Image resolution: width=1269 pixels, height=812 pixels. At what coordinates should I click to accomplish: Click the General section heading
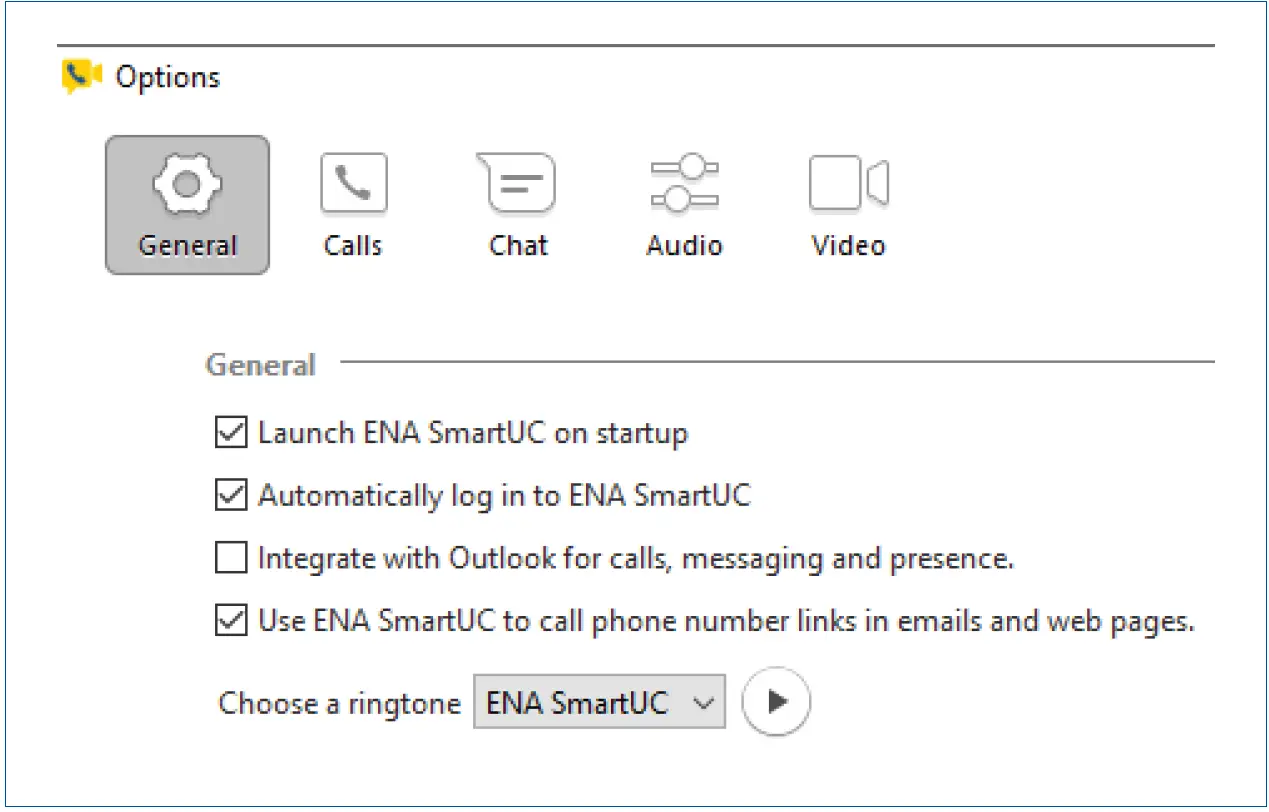259,365
